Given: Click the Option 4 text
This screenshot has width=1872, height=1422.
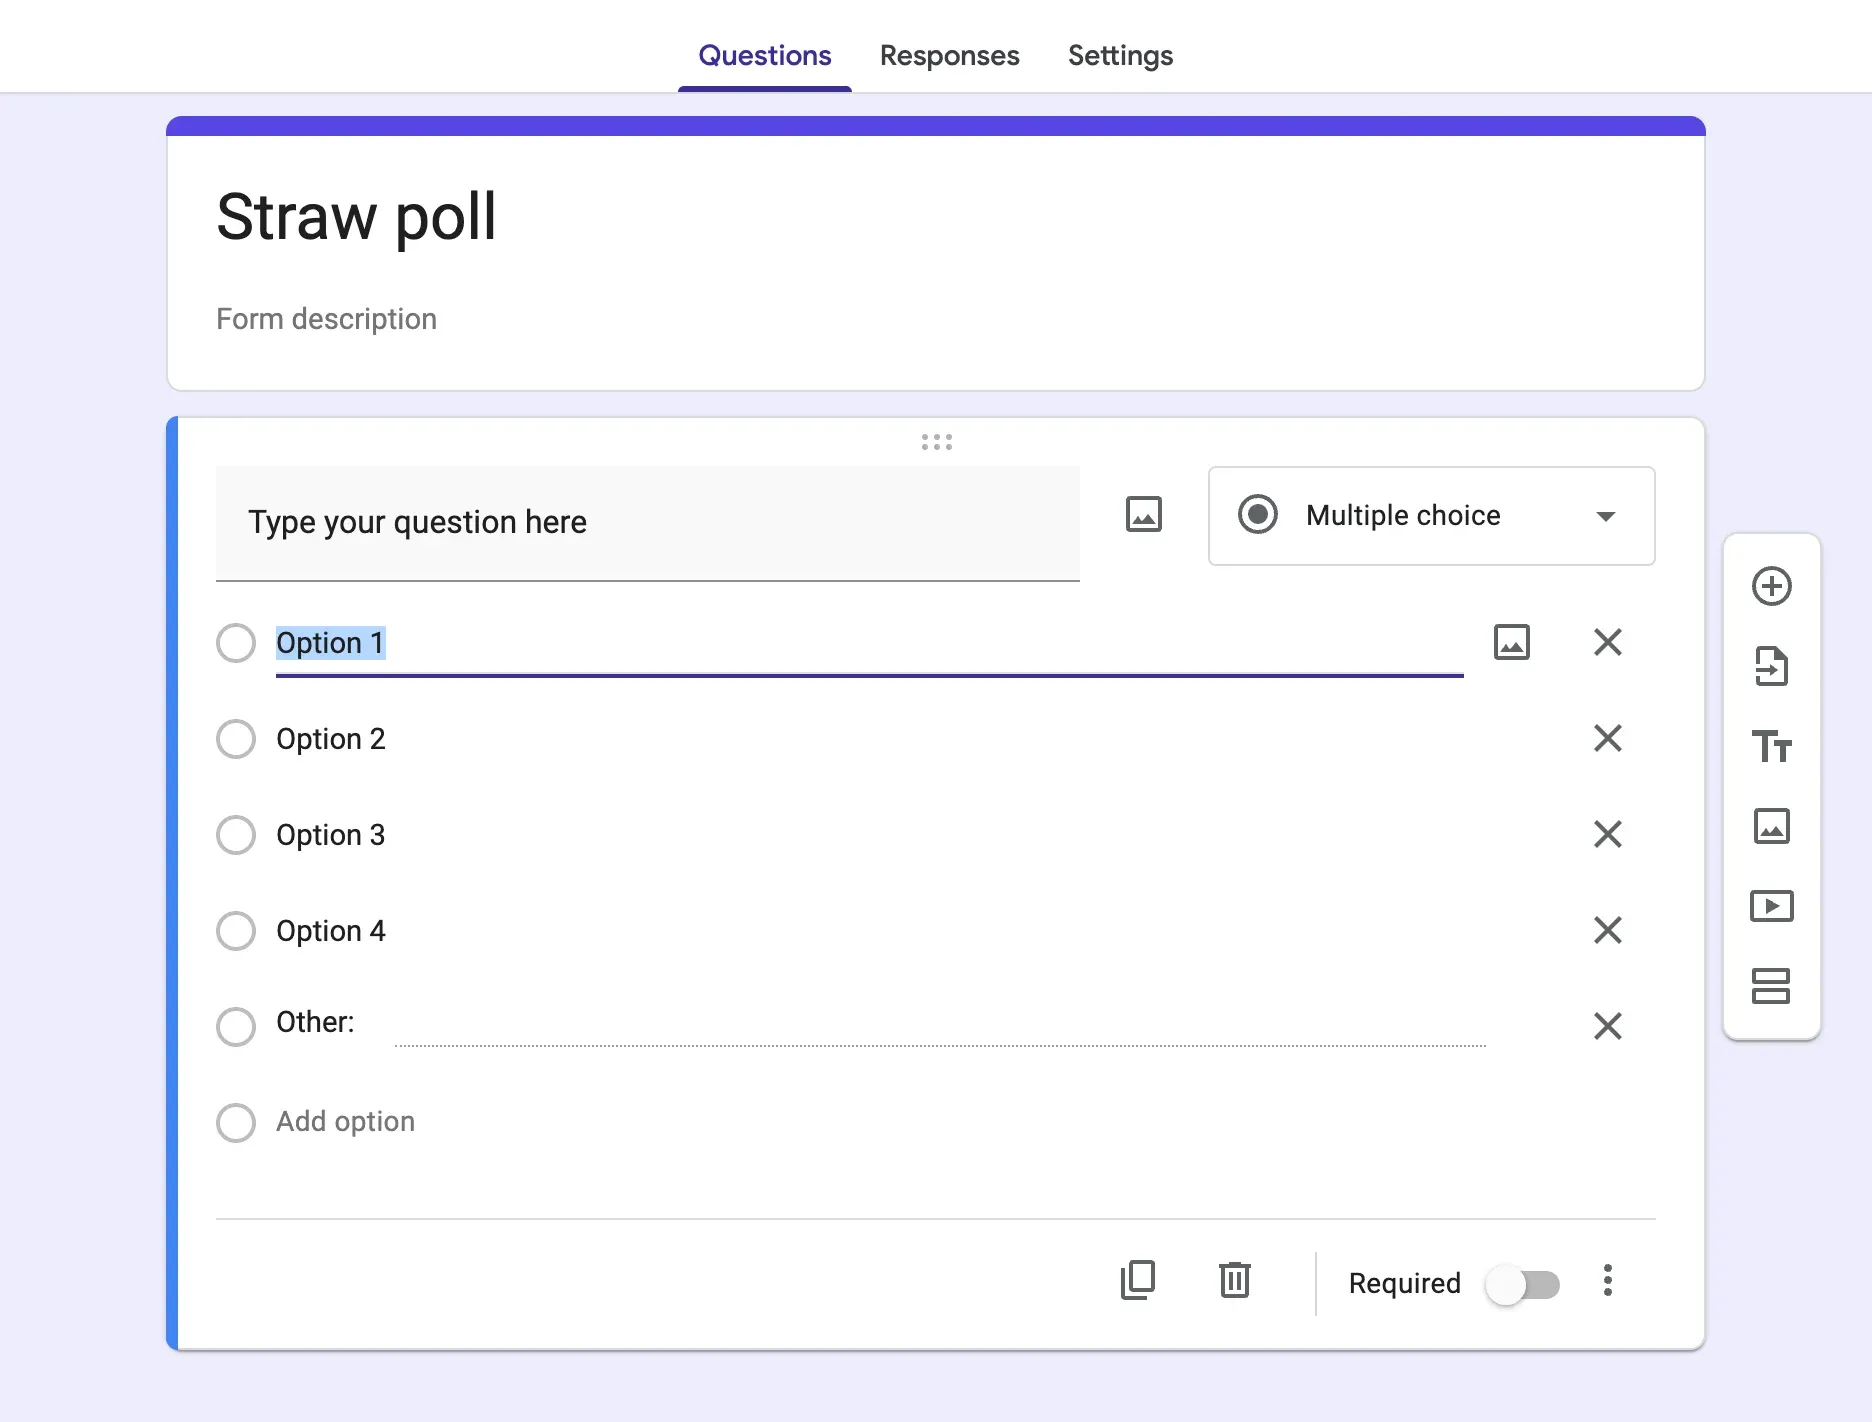Looking at the screenshot, I should point(330,931).
